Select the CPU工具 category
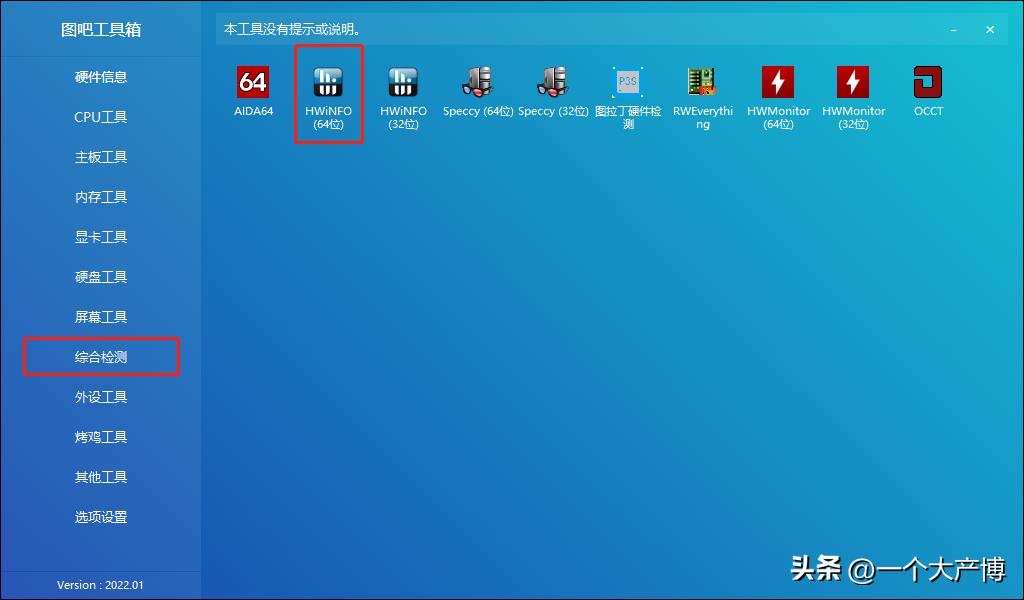The width and height of the screenshot is (1024, 600). pos(101,117)
